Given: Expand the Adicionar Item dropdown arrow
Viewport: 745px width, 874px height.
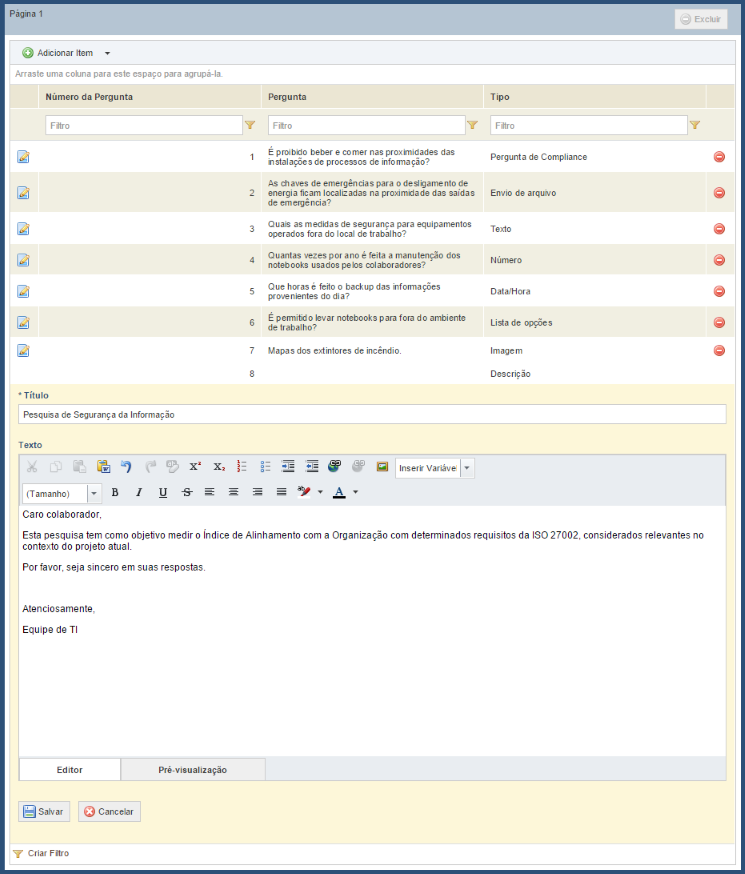Looking at the screenshot, I should (x=108, y=54).
